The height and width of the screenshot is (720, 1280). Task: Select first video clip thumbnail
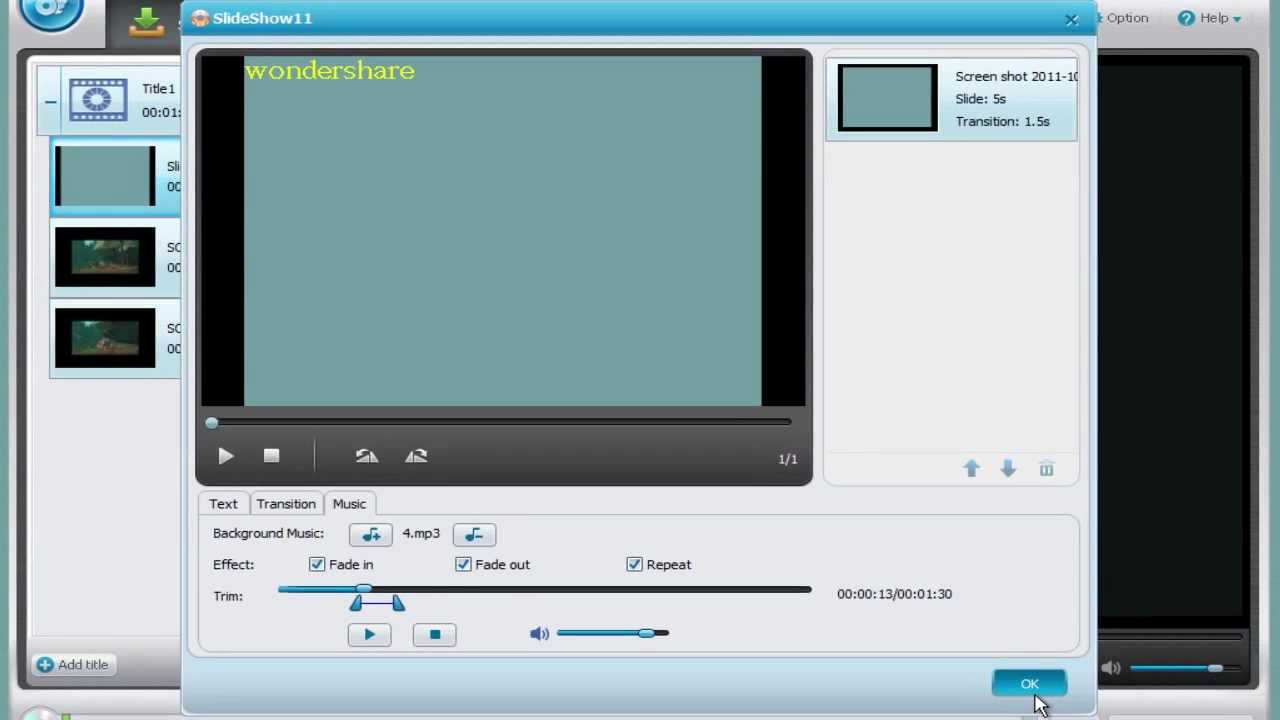tap(105, 257)
